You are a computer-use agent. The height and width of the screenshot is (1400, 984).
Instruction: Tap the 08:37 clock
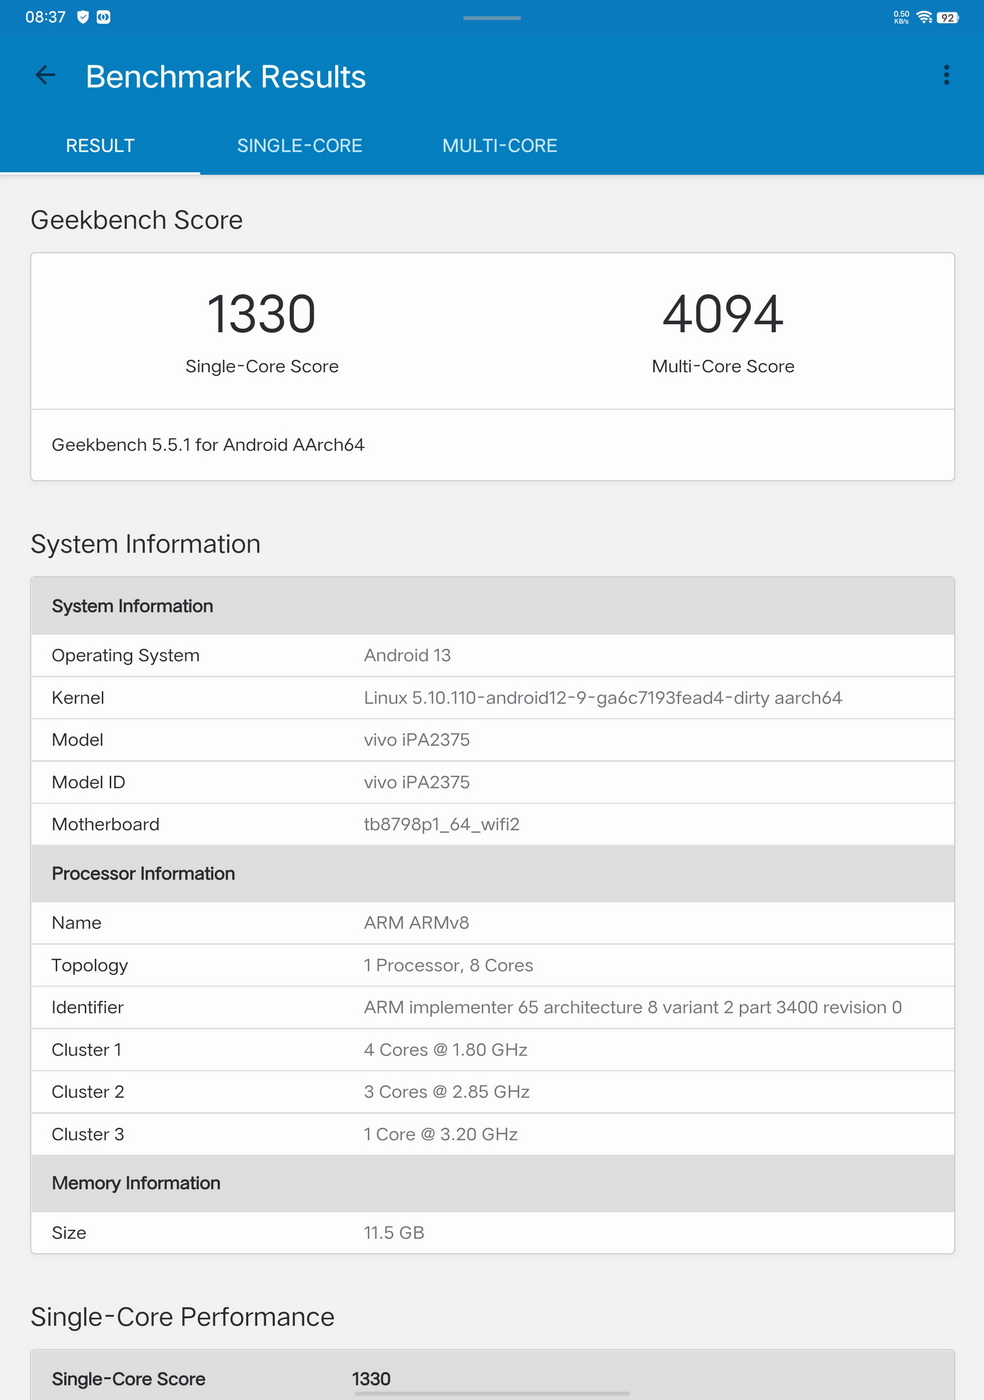coord(46,17)
